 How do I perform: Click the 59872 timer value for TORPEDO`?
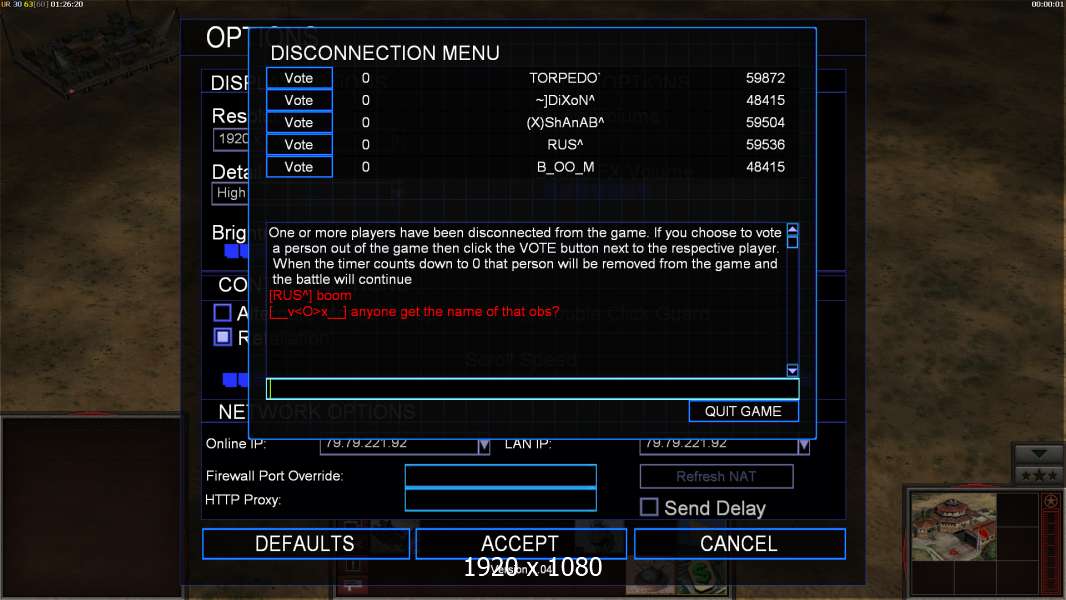click(x=765, y=78)
